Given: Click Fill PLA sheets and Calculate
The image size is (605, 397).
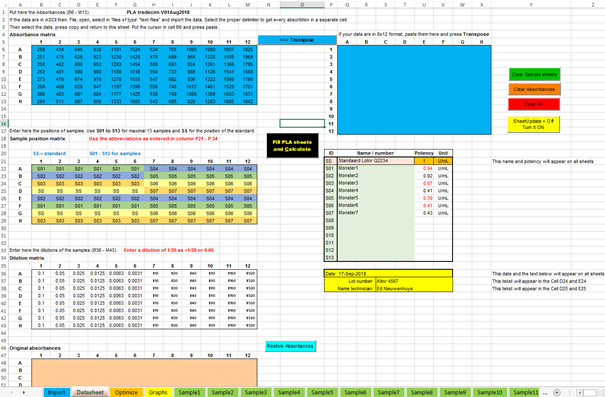Looking at the screenshot, I should (292, 145).
